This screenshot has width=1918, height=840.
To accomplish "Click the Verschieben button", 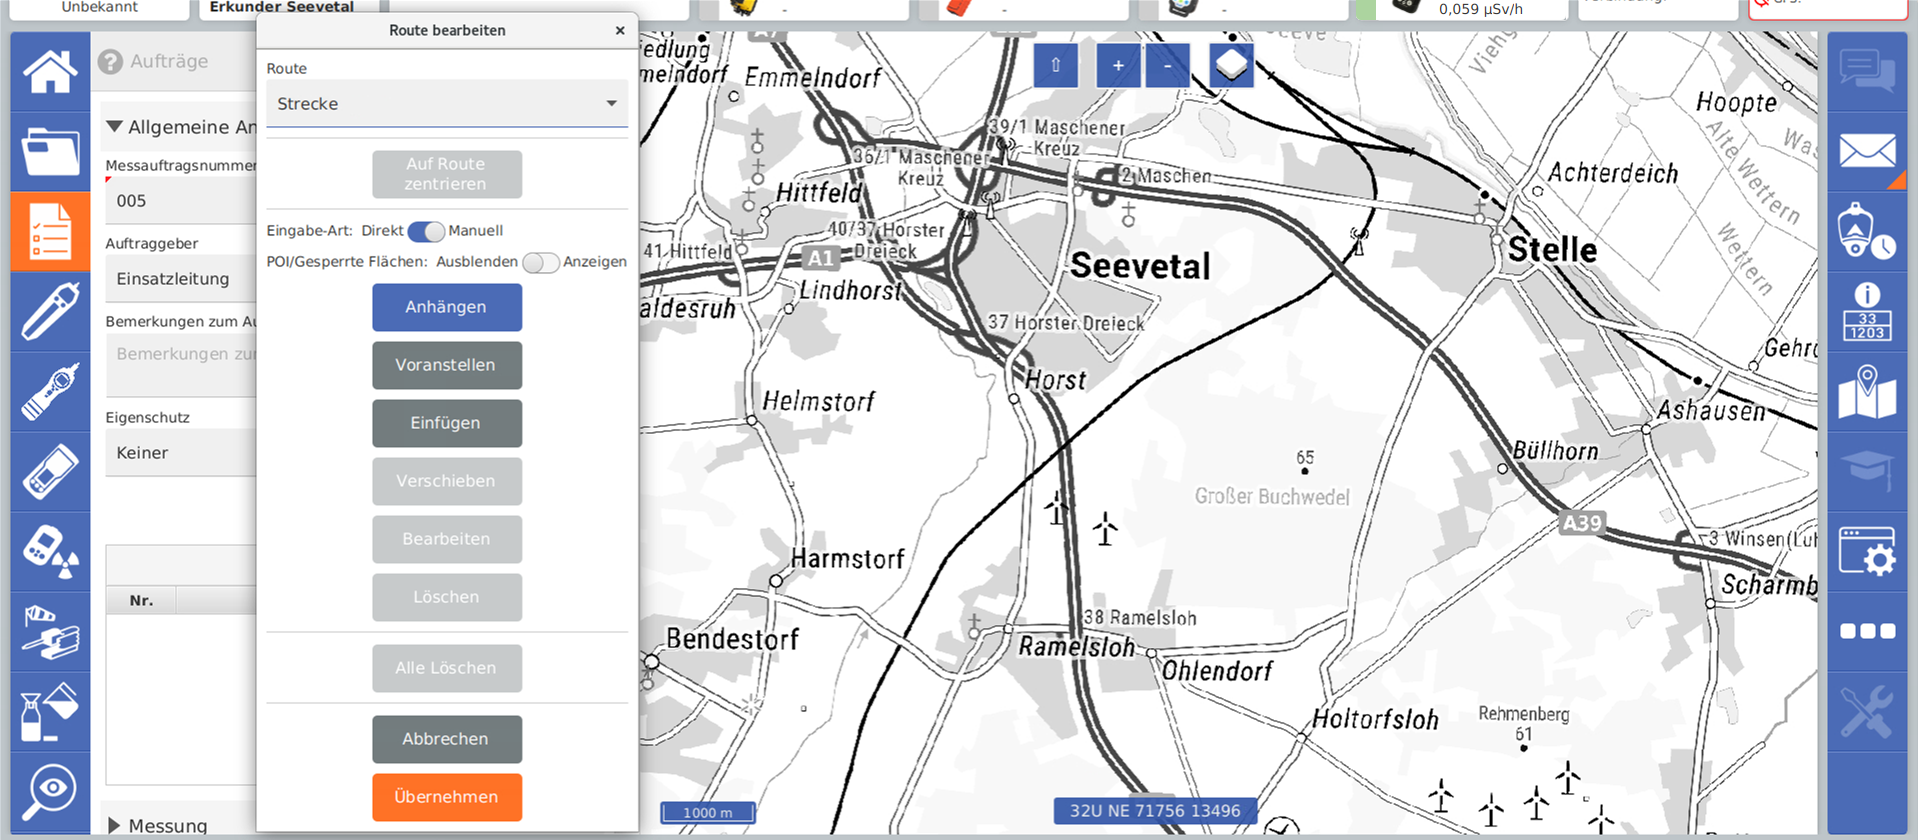I will pos(447,481).
